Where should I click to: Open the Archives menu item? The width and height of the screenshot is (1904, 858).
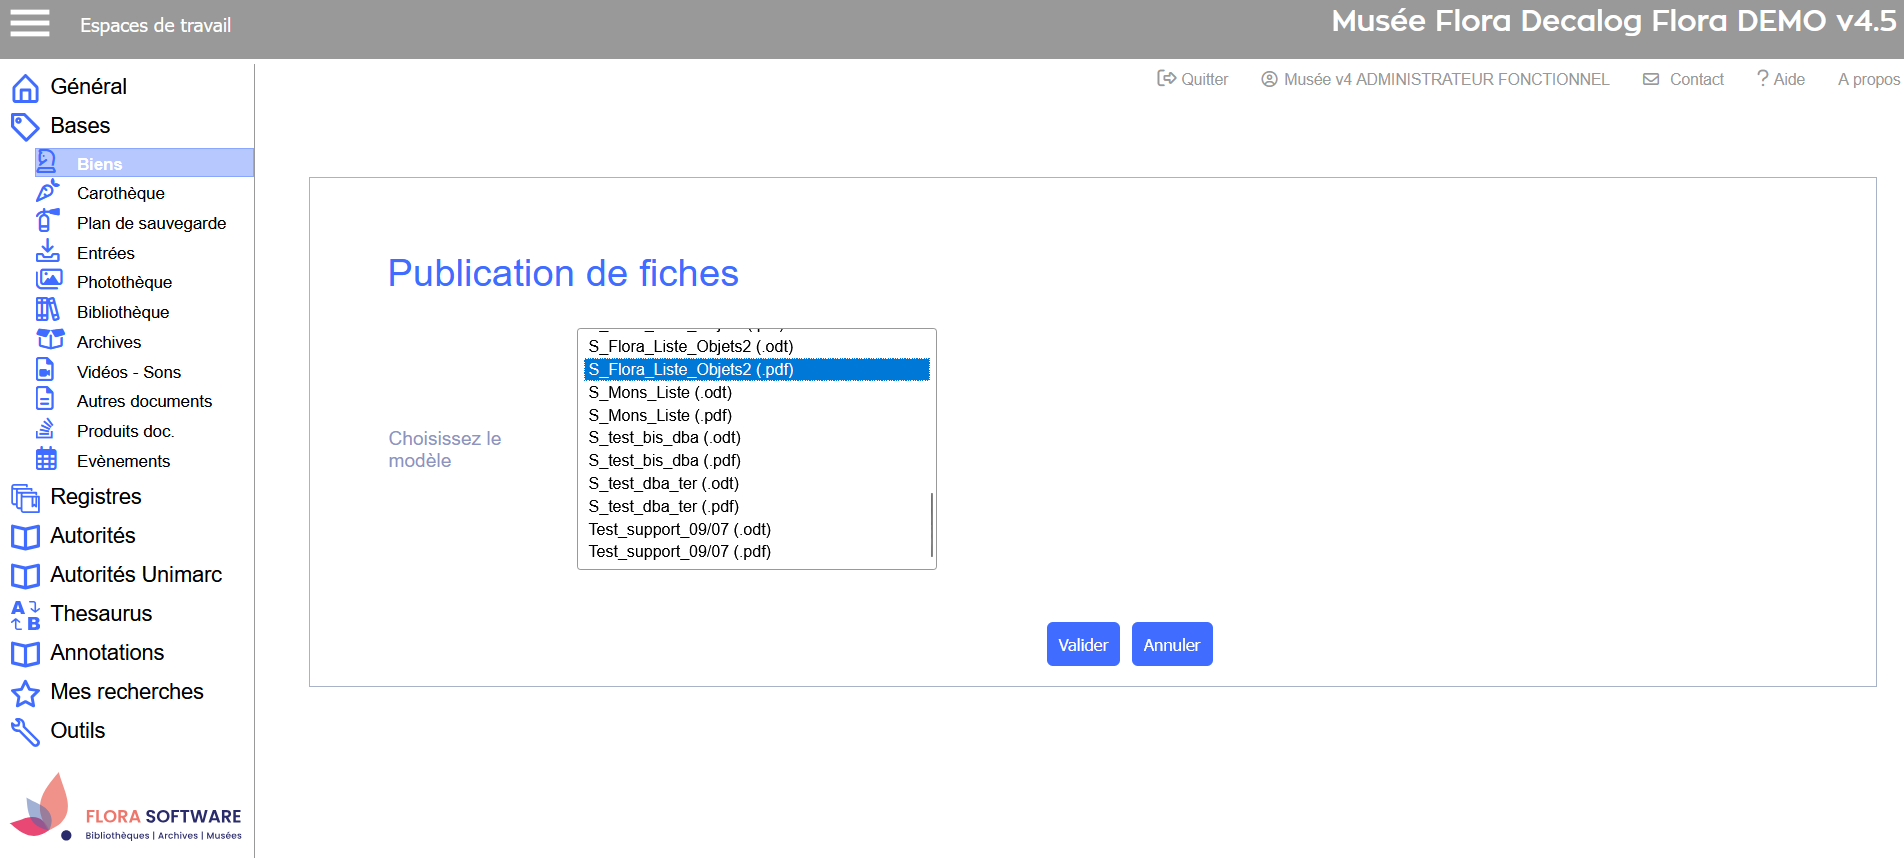click(x=109, y=342)
